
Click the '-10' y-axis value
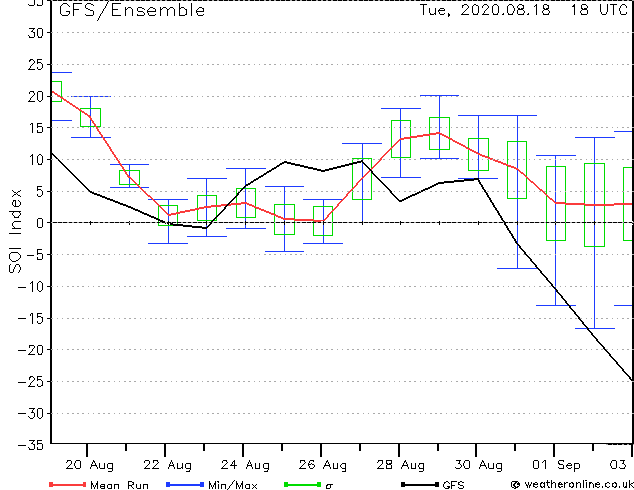click(31, 287)
